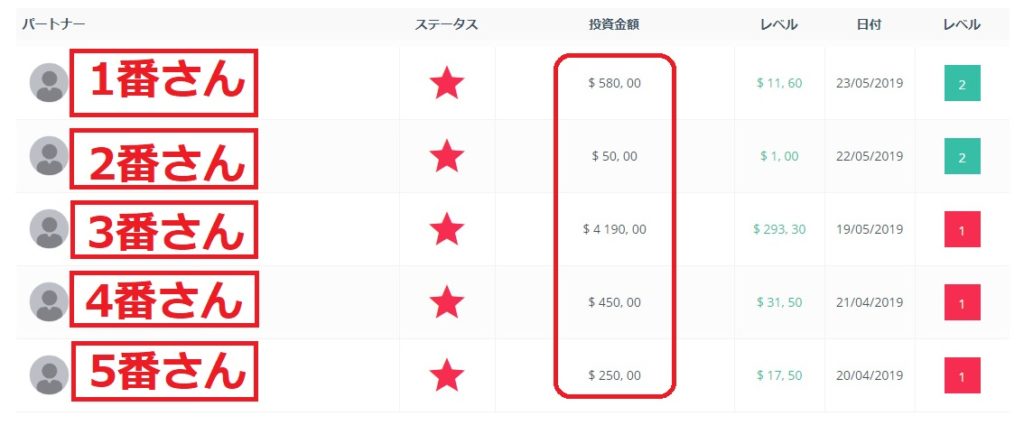This screenshot has width=1024, height=425.
Task: Click the star status icon for 5番さん
Action: coord(447,375)
